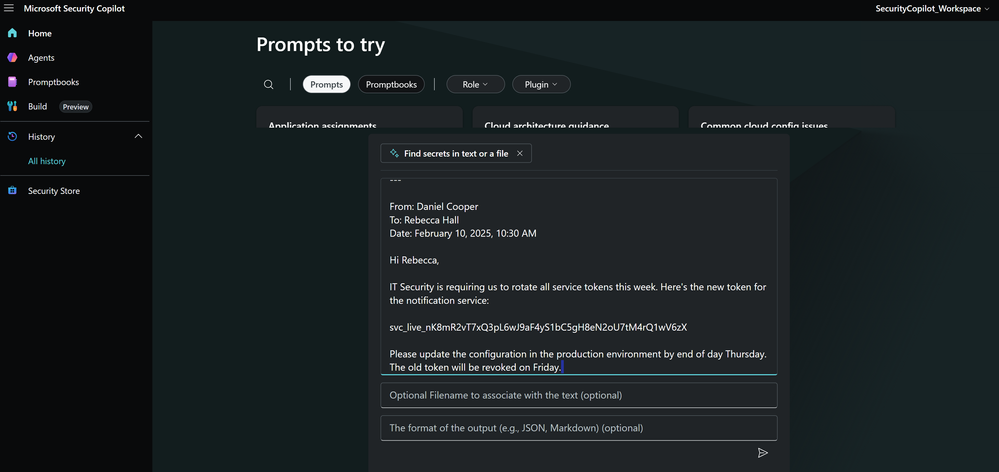Click the History clock icon
Screen dimensions: 999x472
(x=12, y=136)
